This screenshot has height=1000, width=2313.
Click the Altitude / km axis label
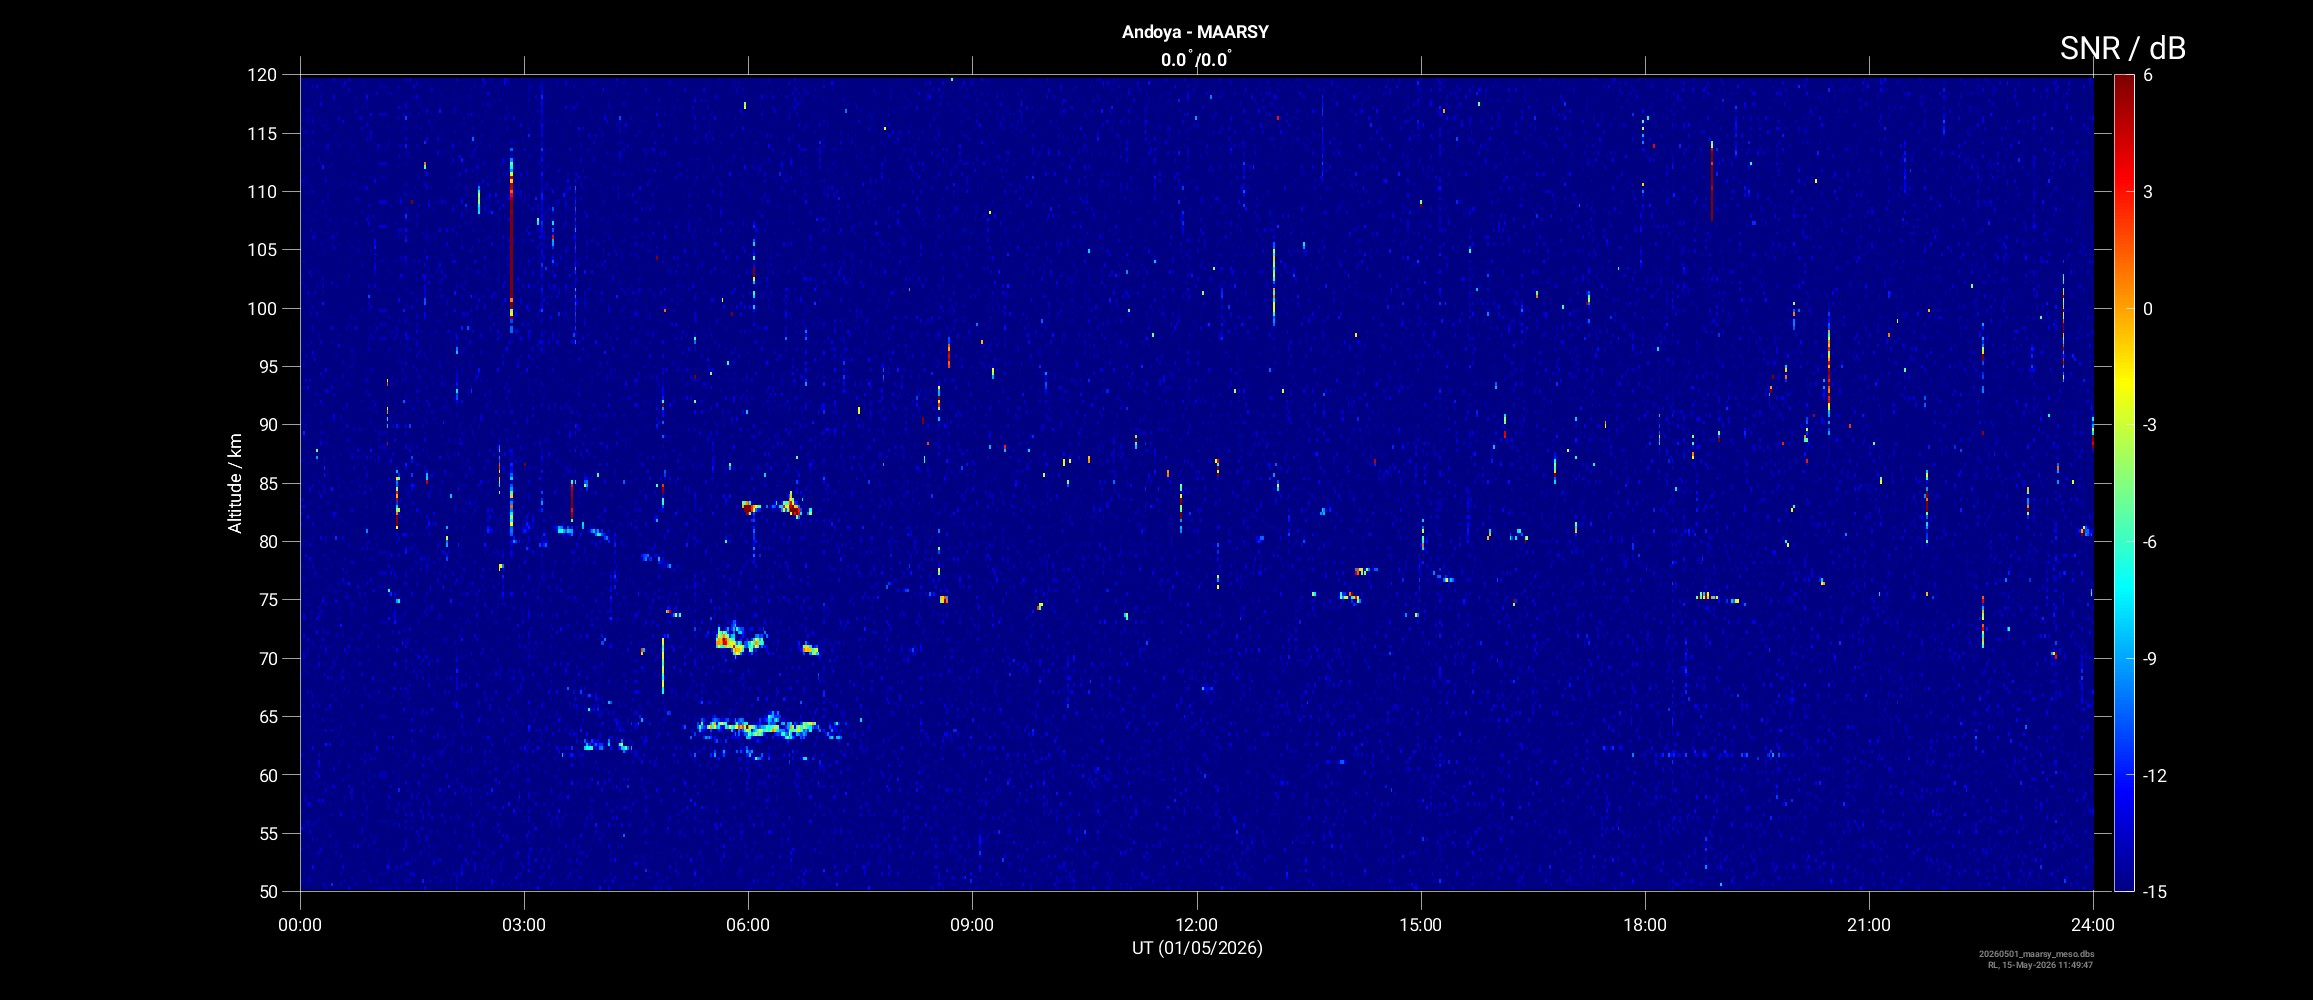click(x=235, y=483)
